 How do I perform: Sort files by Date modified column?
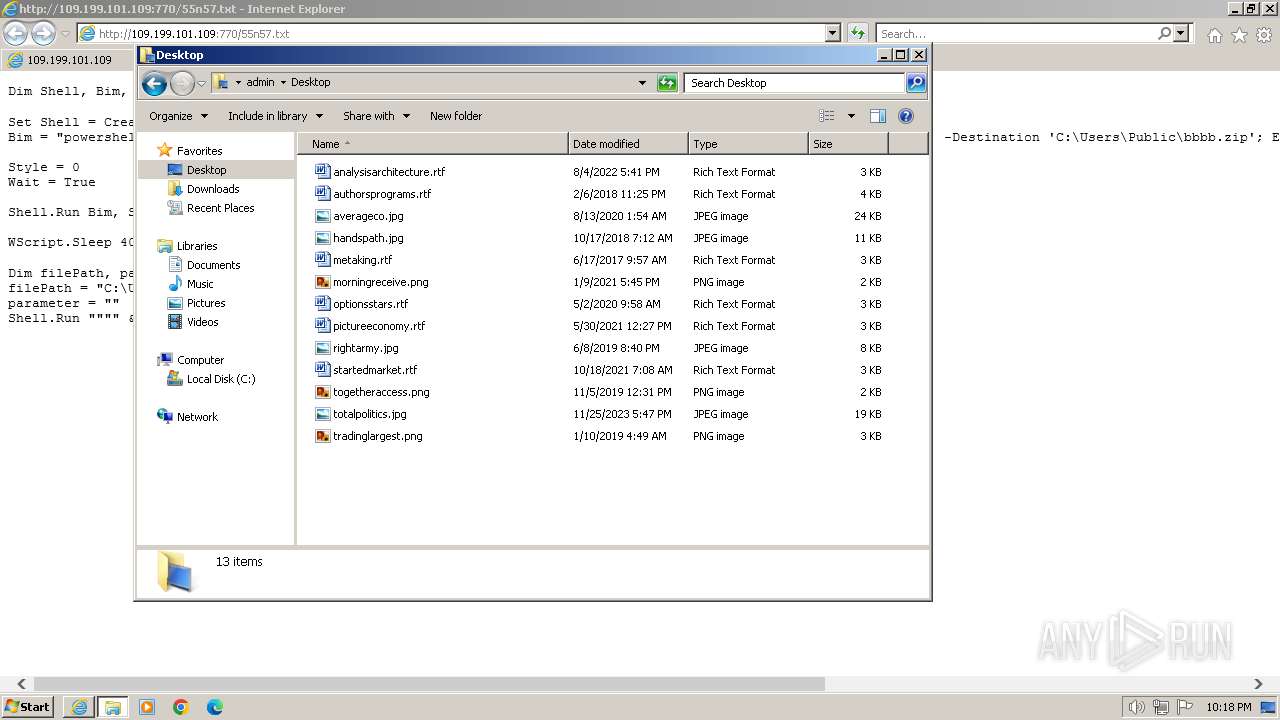[628, 144]
